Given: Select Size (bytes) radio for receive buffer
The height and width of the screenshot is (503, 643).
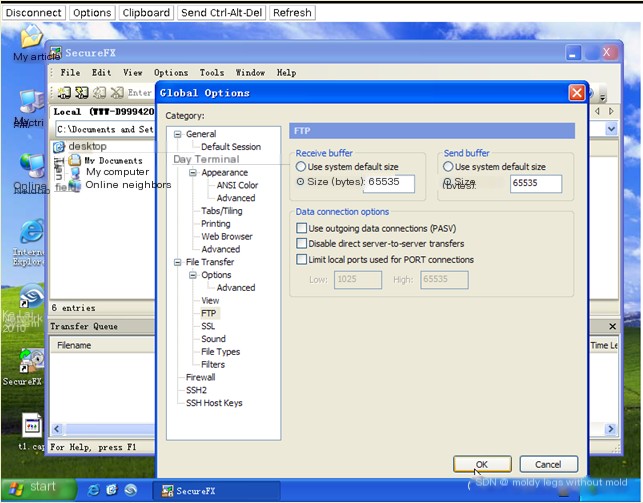Looking at the screenshot, I should tap(300, 182).
